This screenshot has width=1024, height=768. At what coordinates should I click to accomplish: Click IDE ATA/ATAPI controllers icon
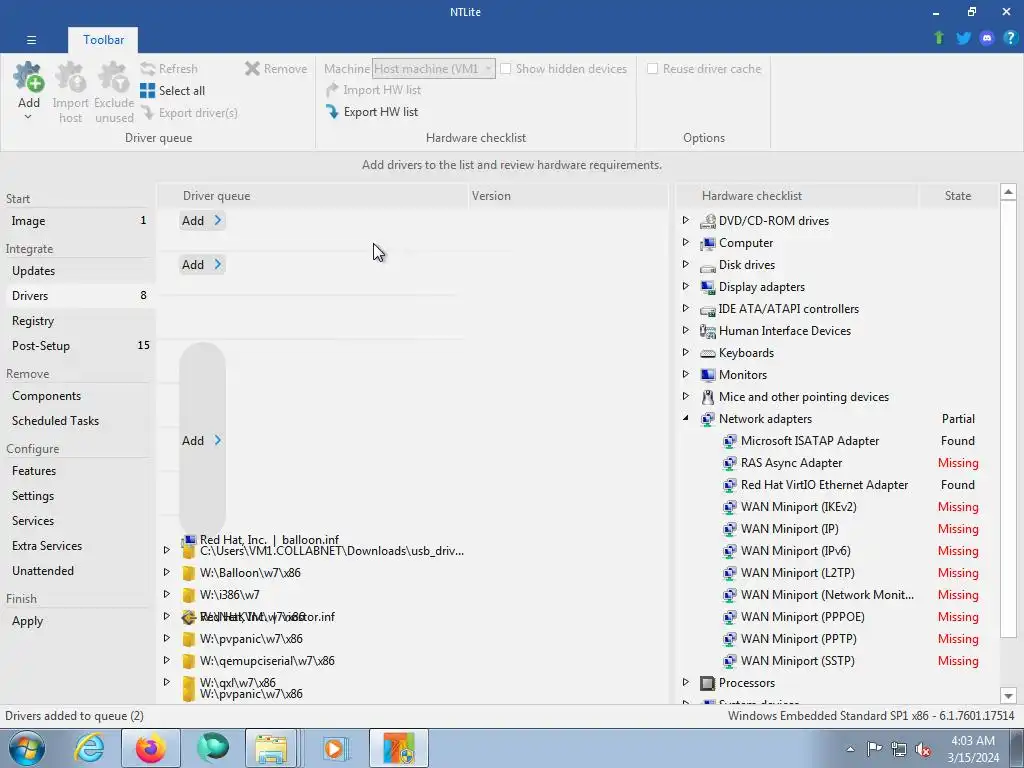click(707, 309)
